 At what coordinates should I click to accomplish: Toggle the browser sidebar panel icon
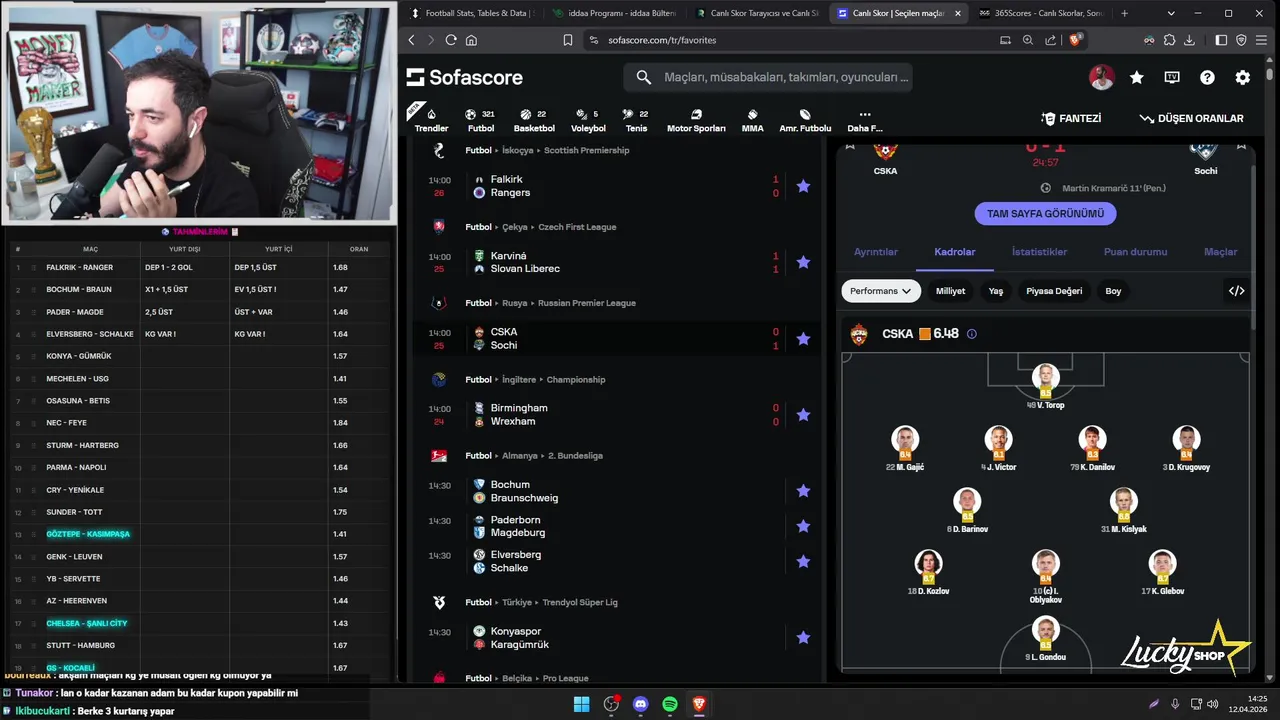tap(1221, 40)
